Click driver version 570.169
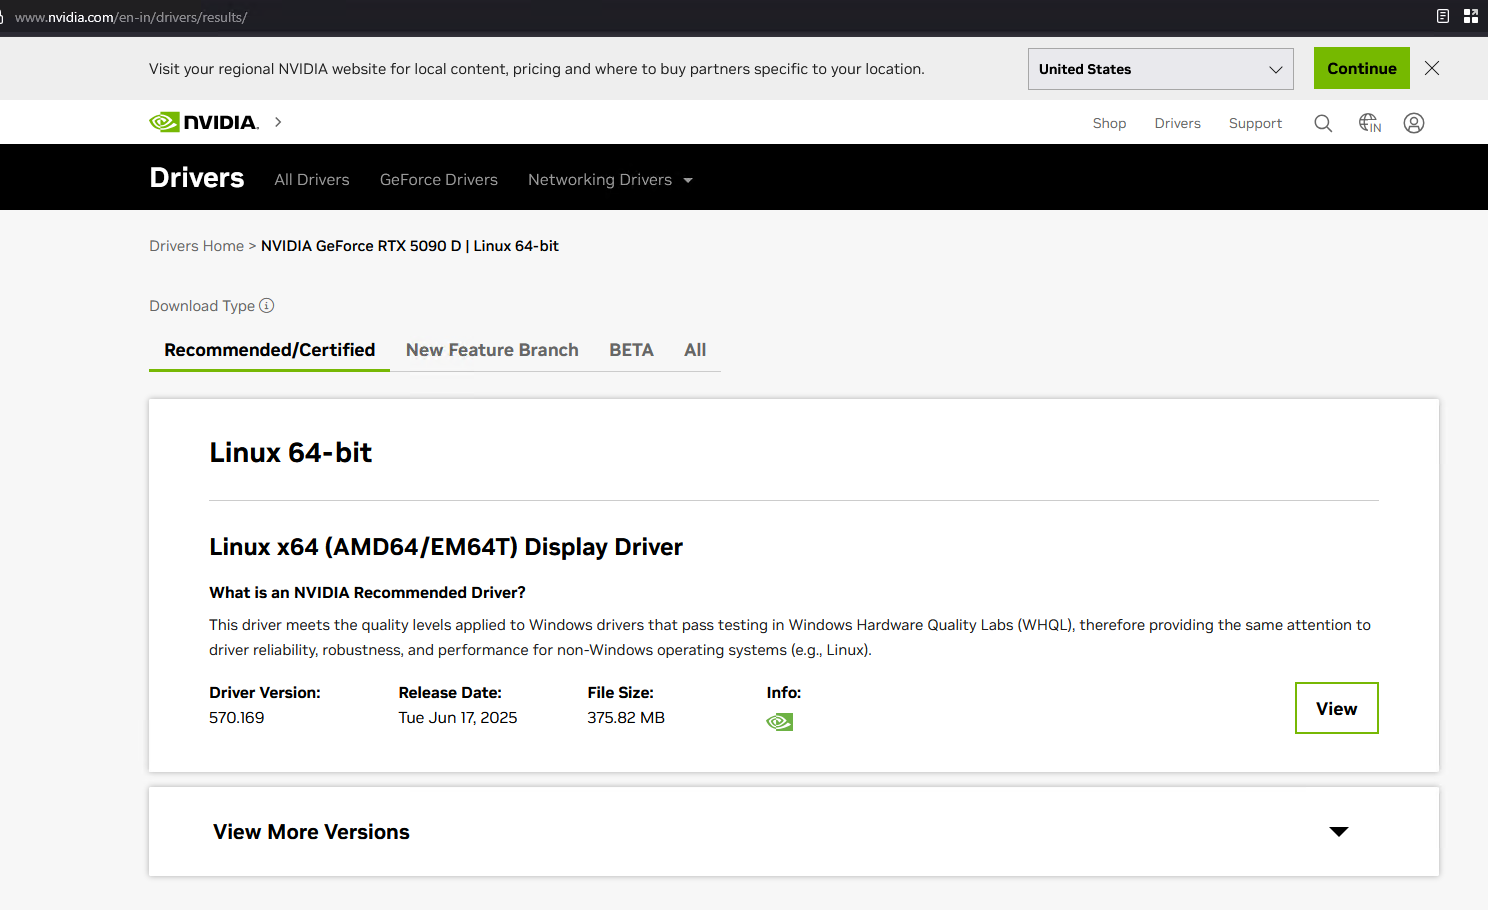Image resolution: width=1488 pixels, height=910 pixels. [x=237, y=718]
